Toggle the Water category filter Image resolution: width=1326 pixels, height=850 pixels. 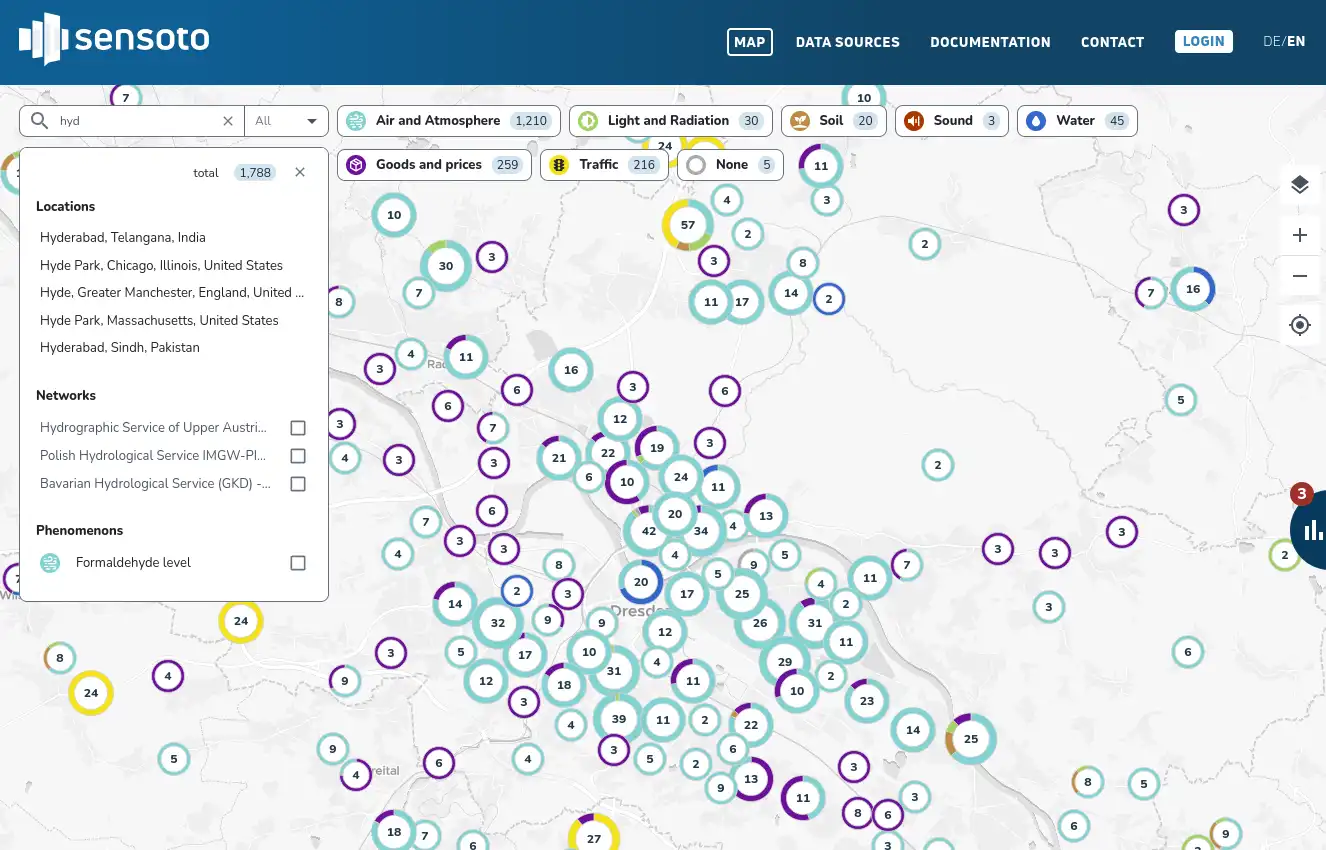(x=1076, y=121)
